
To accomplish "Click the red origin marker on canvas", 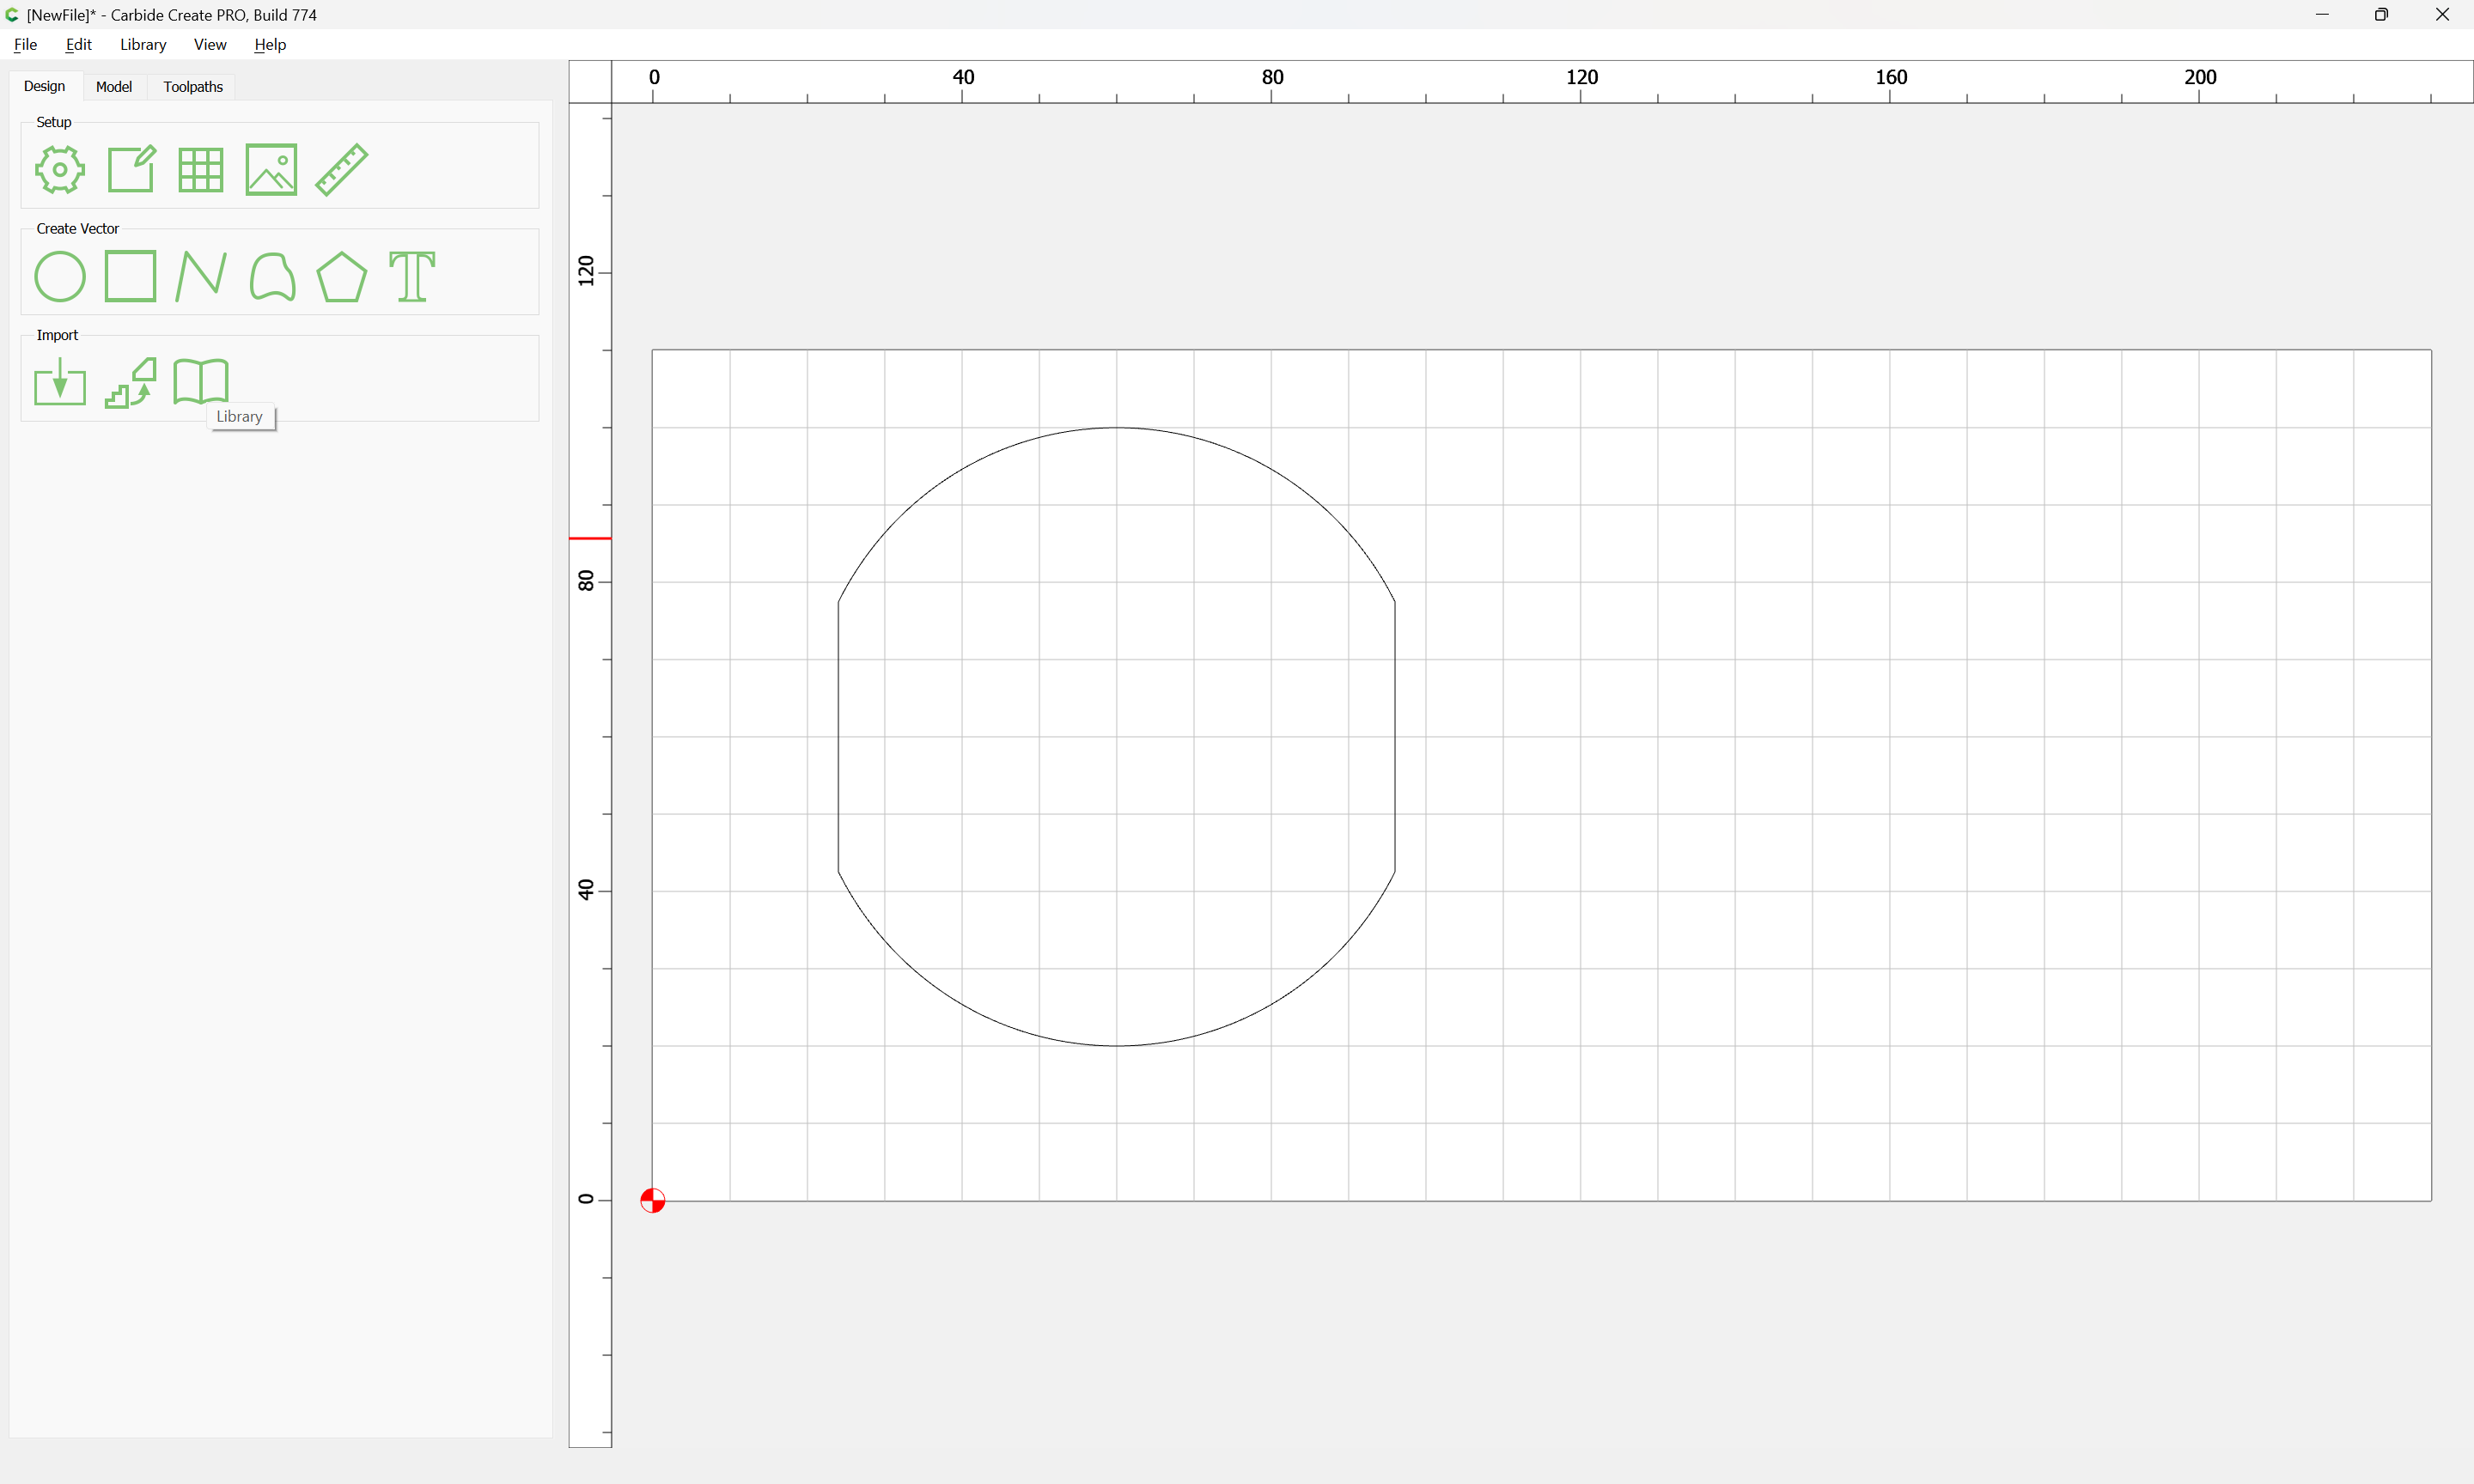I will point(652,1200).
